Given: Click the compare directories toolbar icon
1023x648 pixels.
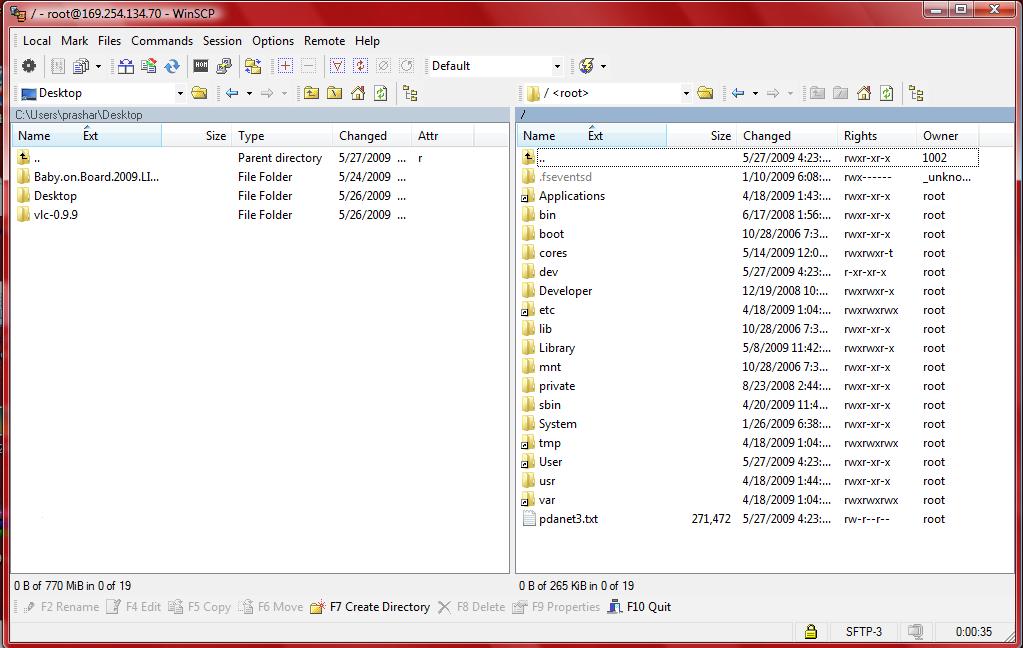Looking at the screenshot, I should point(126,66).
